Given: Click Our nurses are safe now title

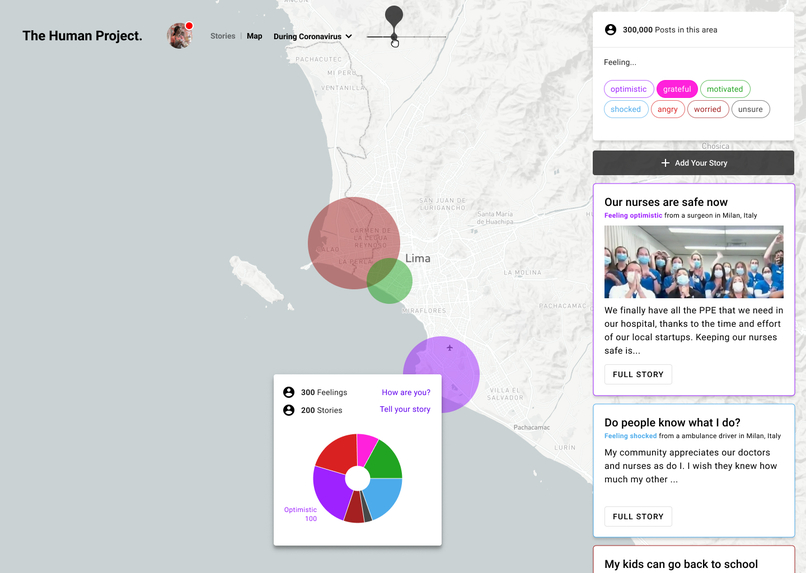Looking at the screenshot, I should coord(666,202).
